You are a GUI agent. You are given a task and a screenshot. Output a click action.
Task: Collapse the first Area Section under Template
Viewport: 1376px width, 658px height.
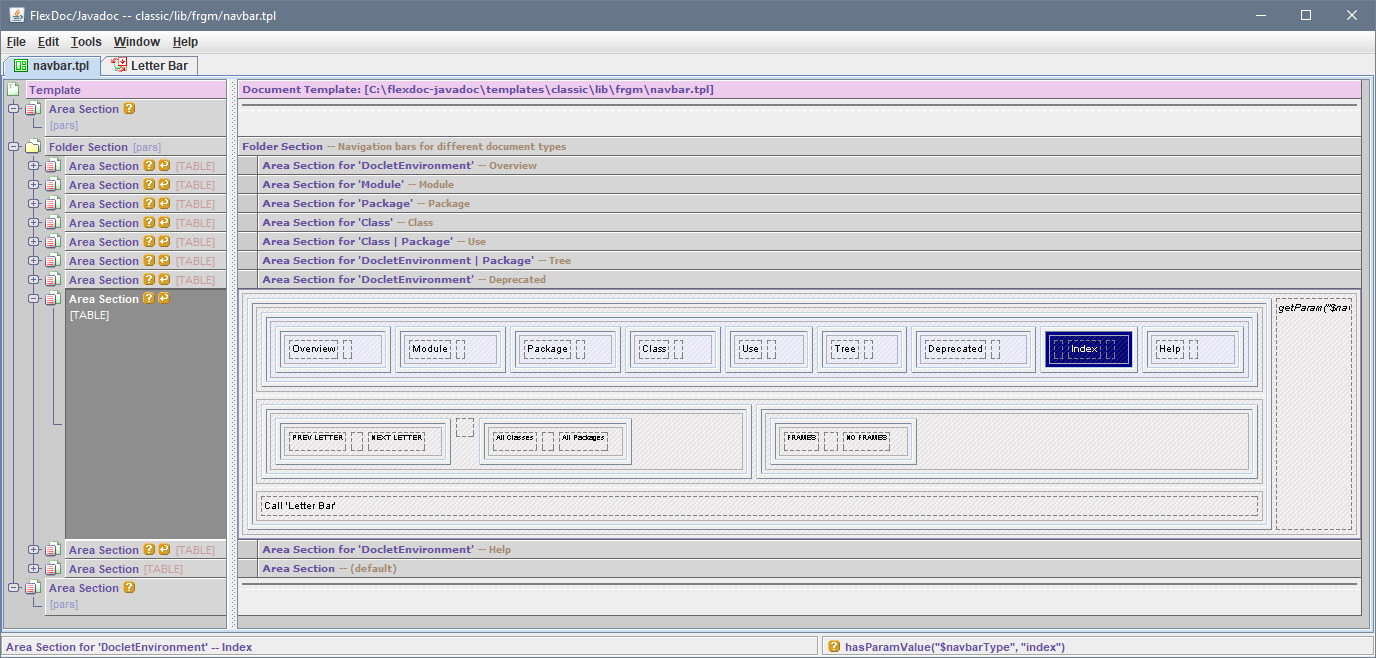[14, 109]
